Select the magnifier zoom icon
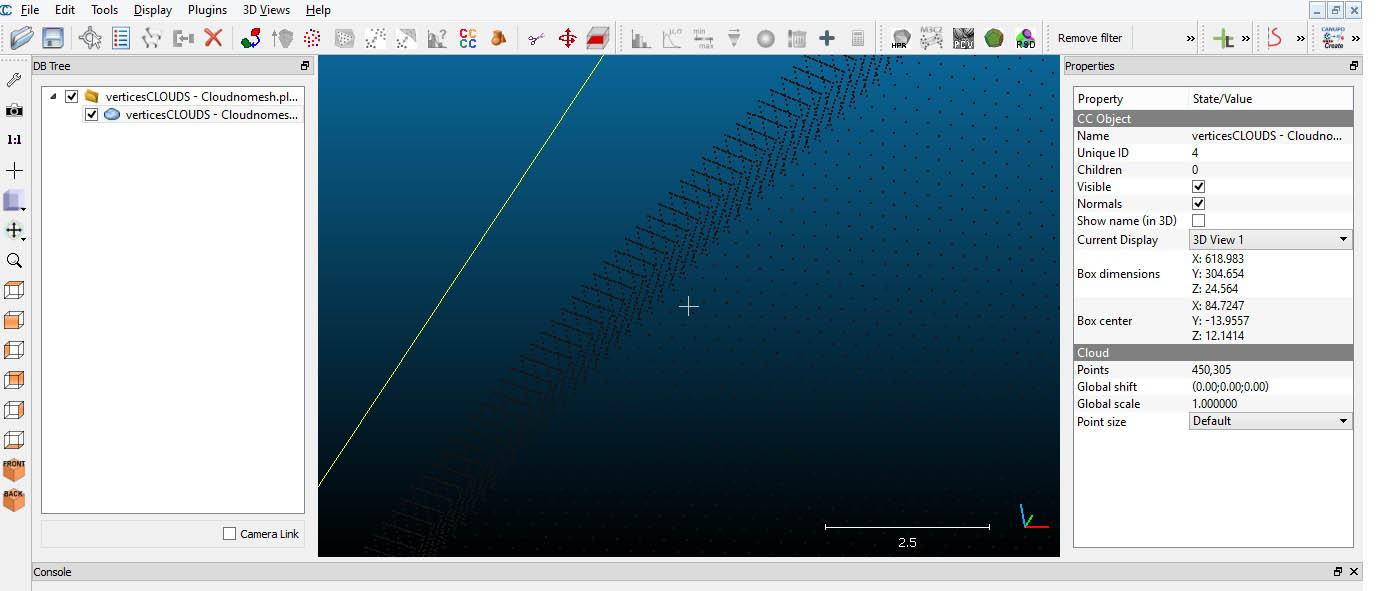The width and height of the screenshot is (1389, 591). tap(14, 260)
